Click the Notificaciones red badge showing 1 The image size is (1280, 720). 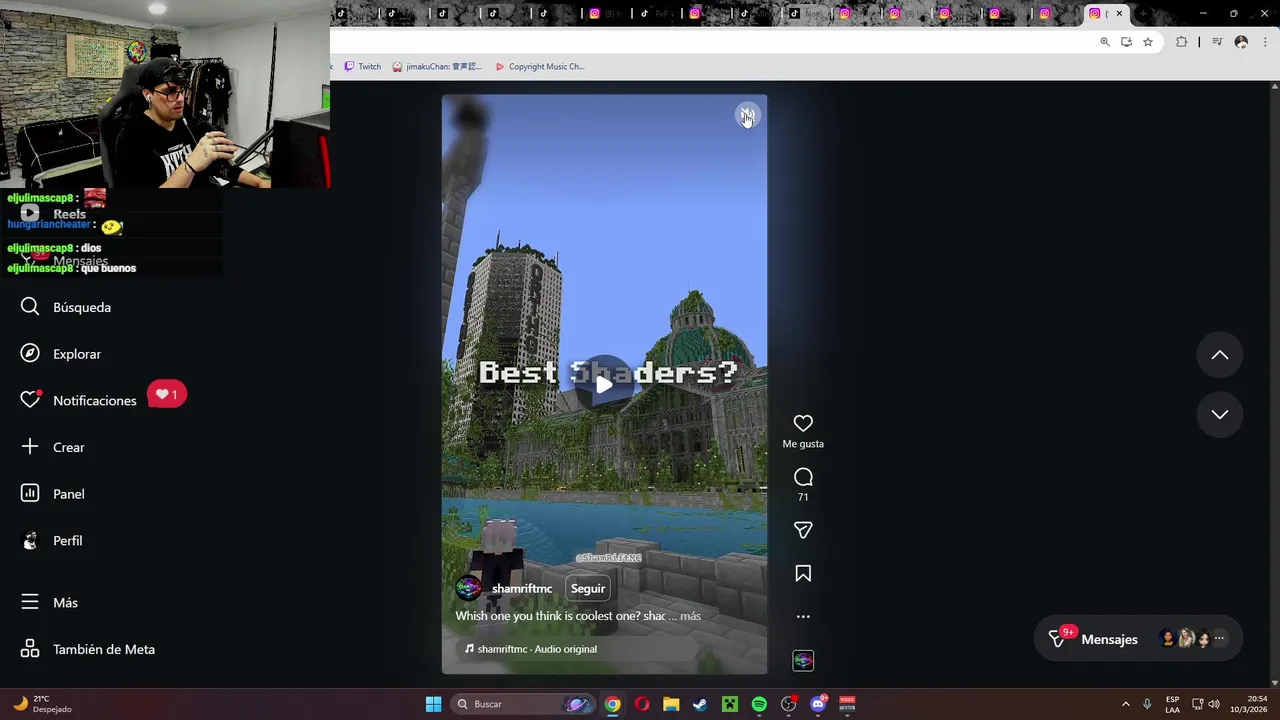167,395
